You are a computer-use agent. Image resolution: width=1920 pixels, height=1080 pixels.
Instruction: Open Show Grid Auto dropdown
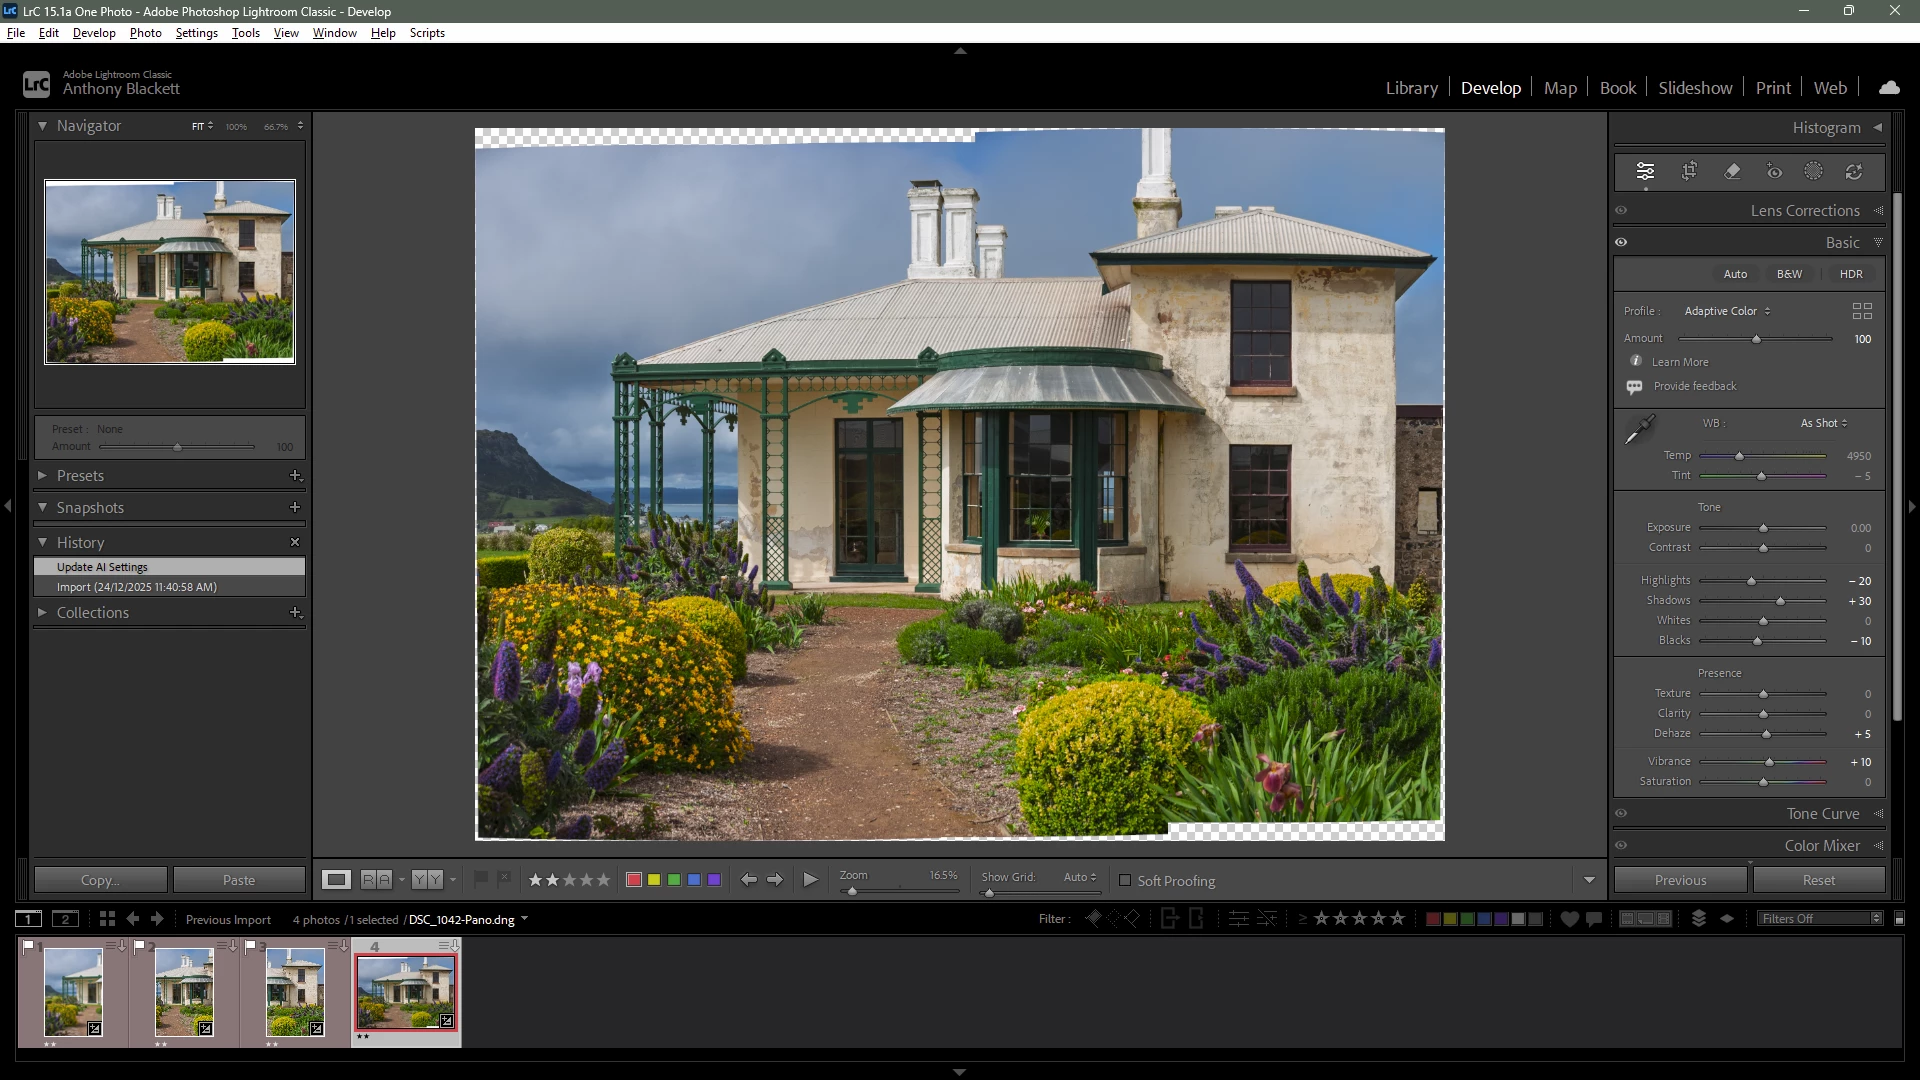(1079, 877)
